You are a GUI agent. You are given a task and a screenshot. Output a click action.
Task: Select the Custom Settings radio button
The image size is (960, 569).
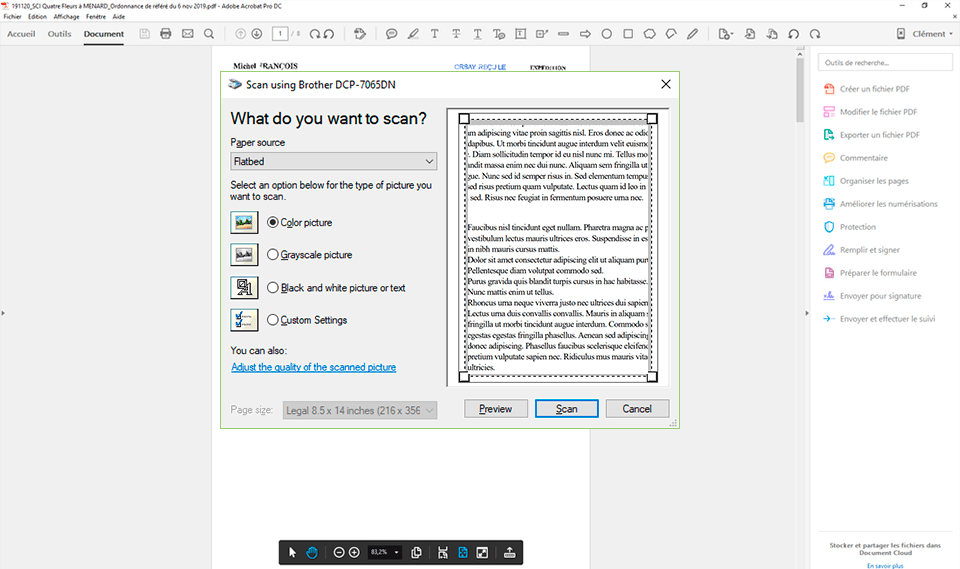[272, 320]
